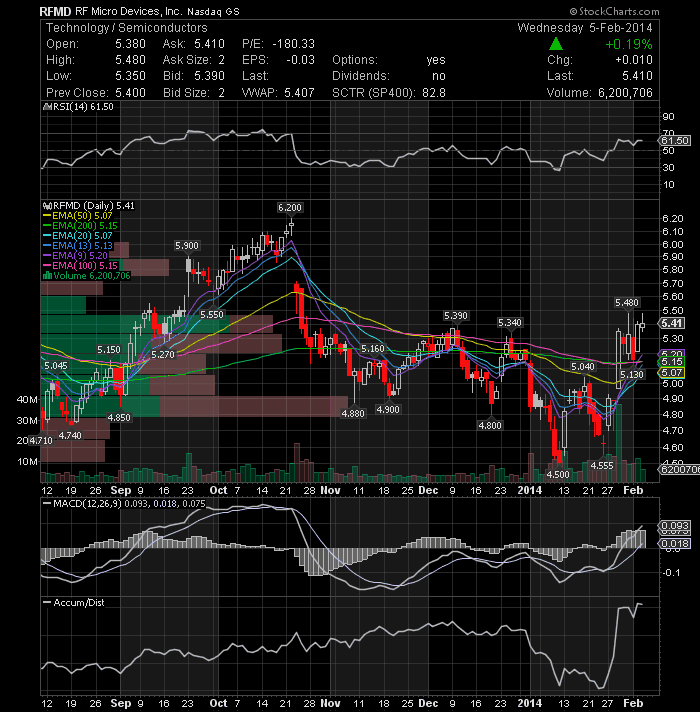This screenshot has height=712, width=700.
Task: Click the RFMD ticker symbol title
Action: pos(55,11)
